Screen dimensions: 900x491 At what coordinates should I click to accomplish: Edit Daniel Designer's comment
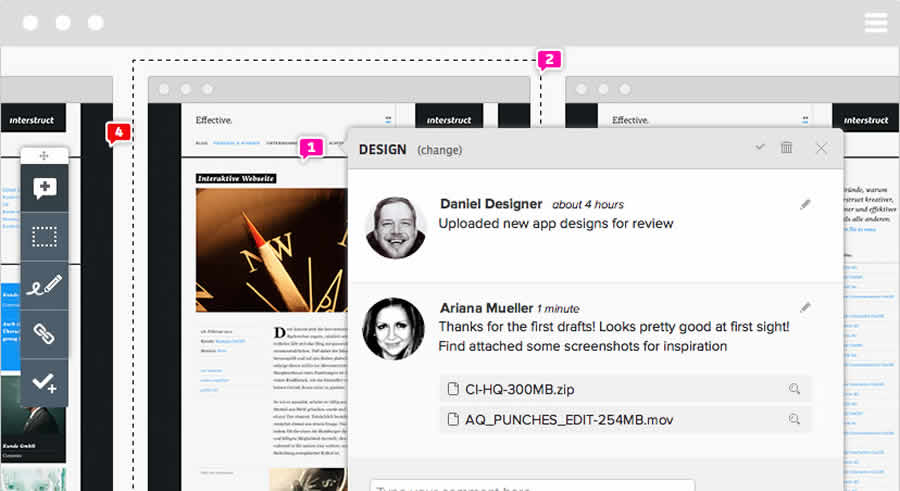(806, 204)
